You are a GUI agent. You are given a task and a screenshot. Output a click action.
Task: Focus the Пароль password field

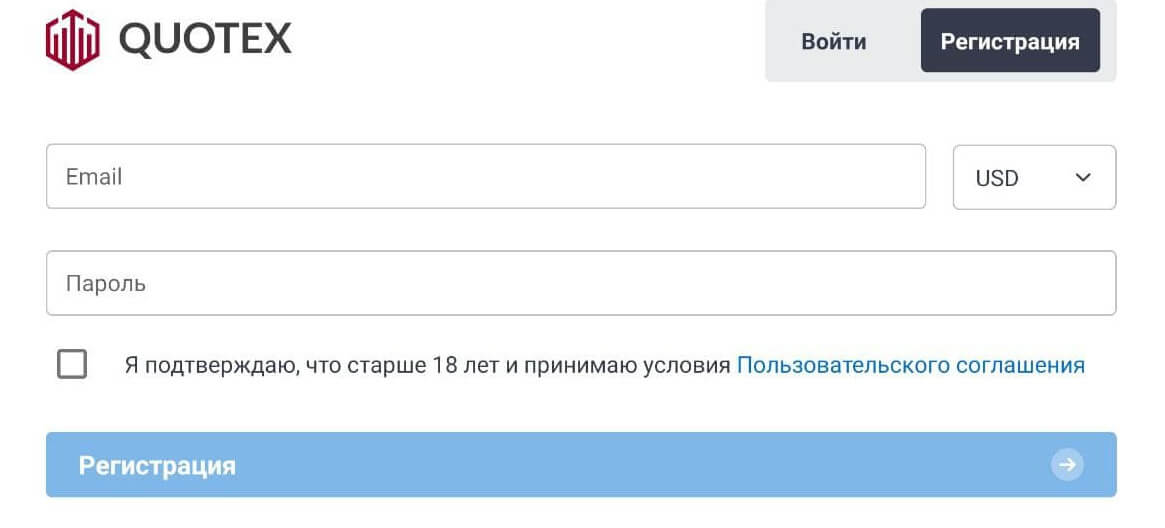[x=580, y=283]
